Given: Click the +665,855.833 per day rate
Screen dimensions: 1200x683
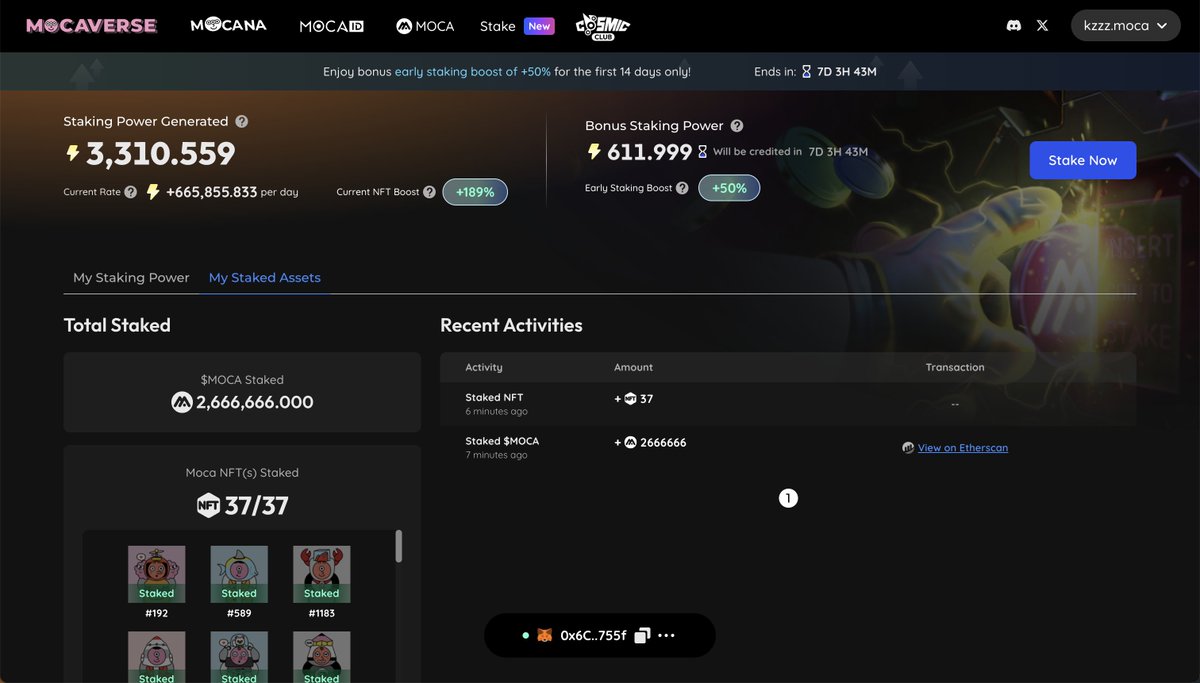Looking at the screenshot, I should tap(232, 192).
